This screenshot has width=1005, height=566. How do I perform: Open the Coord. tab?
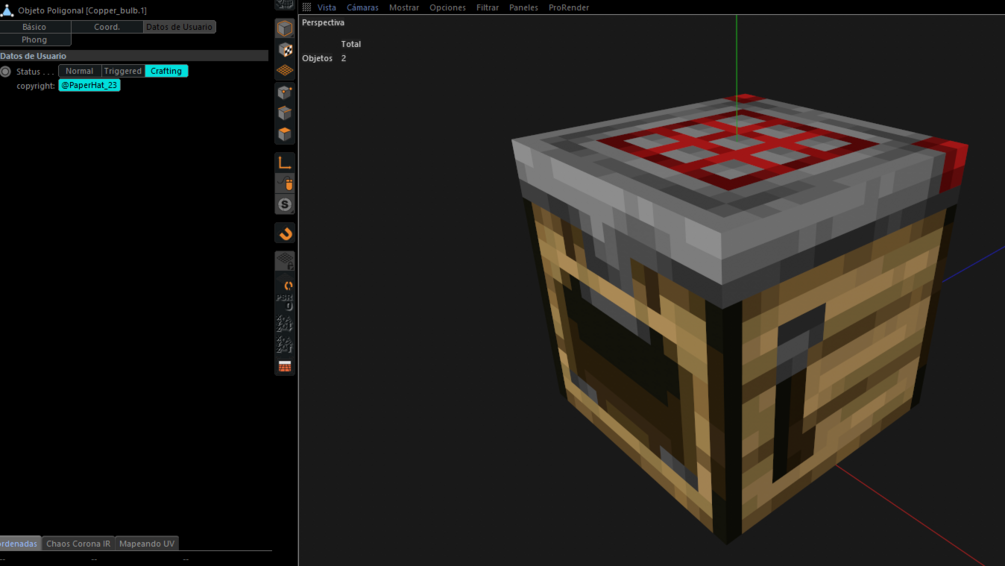tap(107, 27)
